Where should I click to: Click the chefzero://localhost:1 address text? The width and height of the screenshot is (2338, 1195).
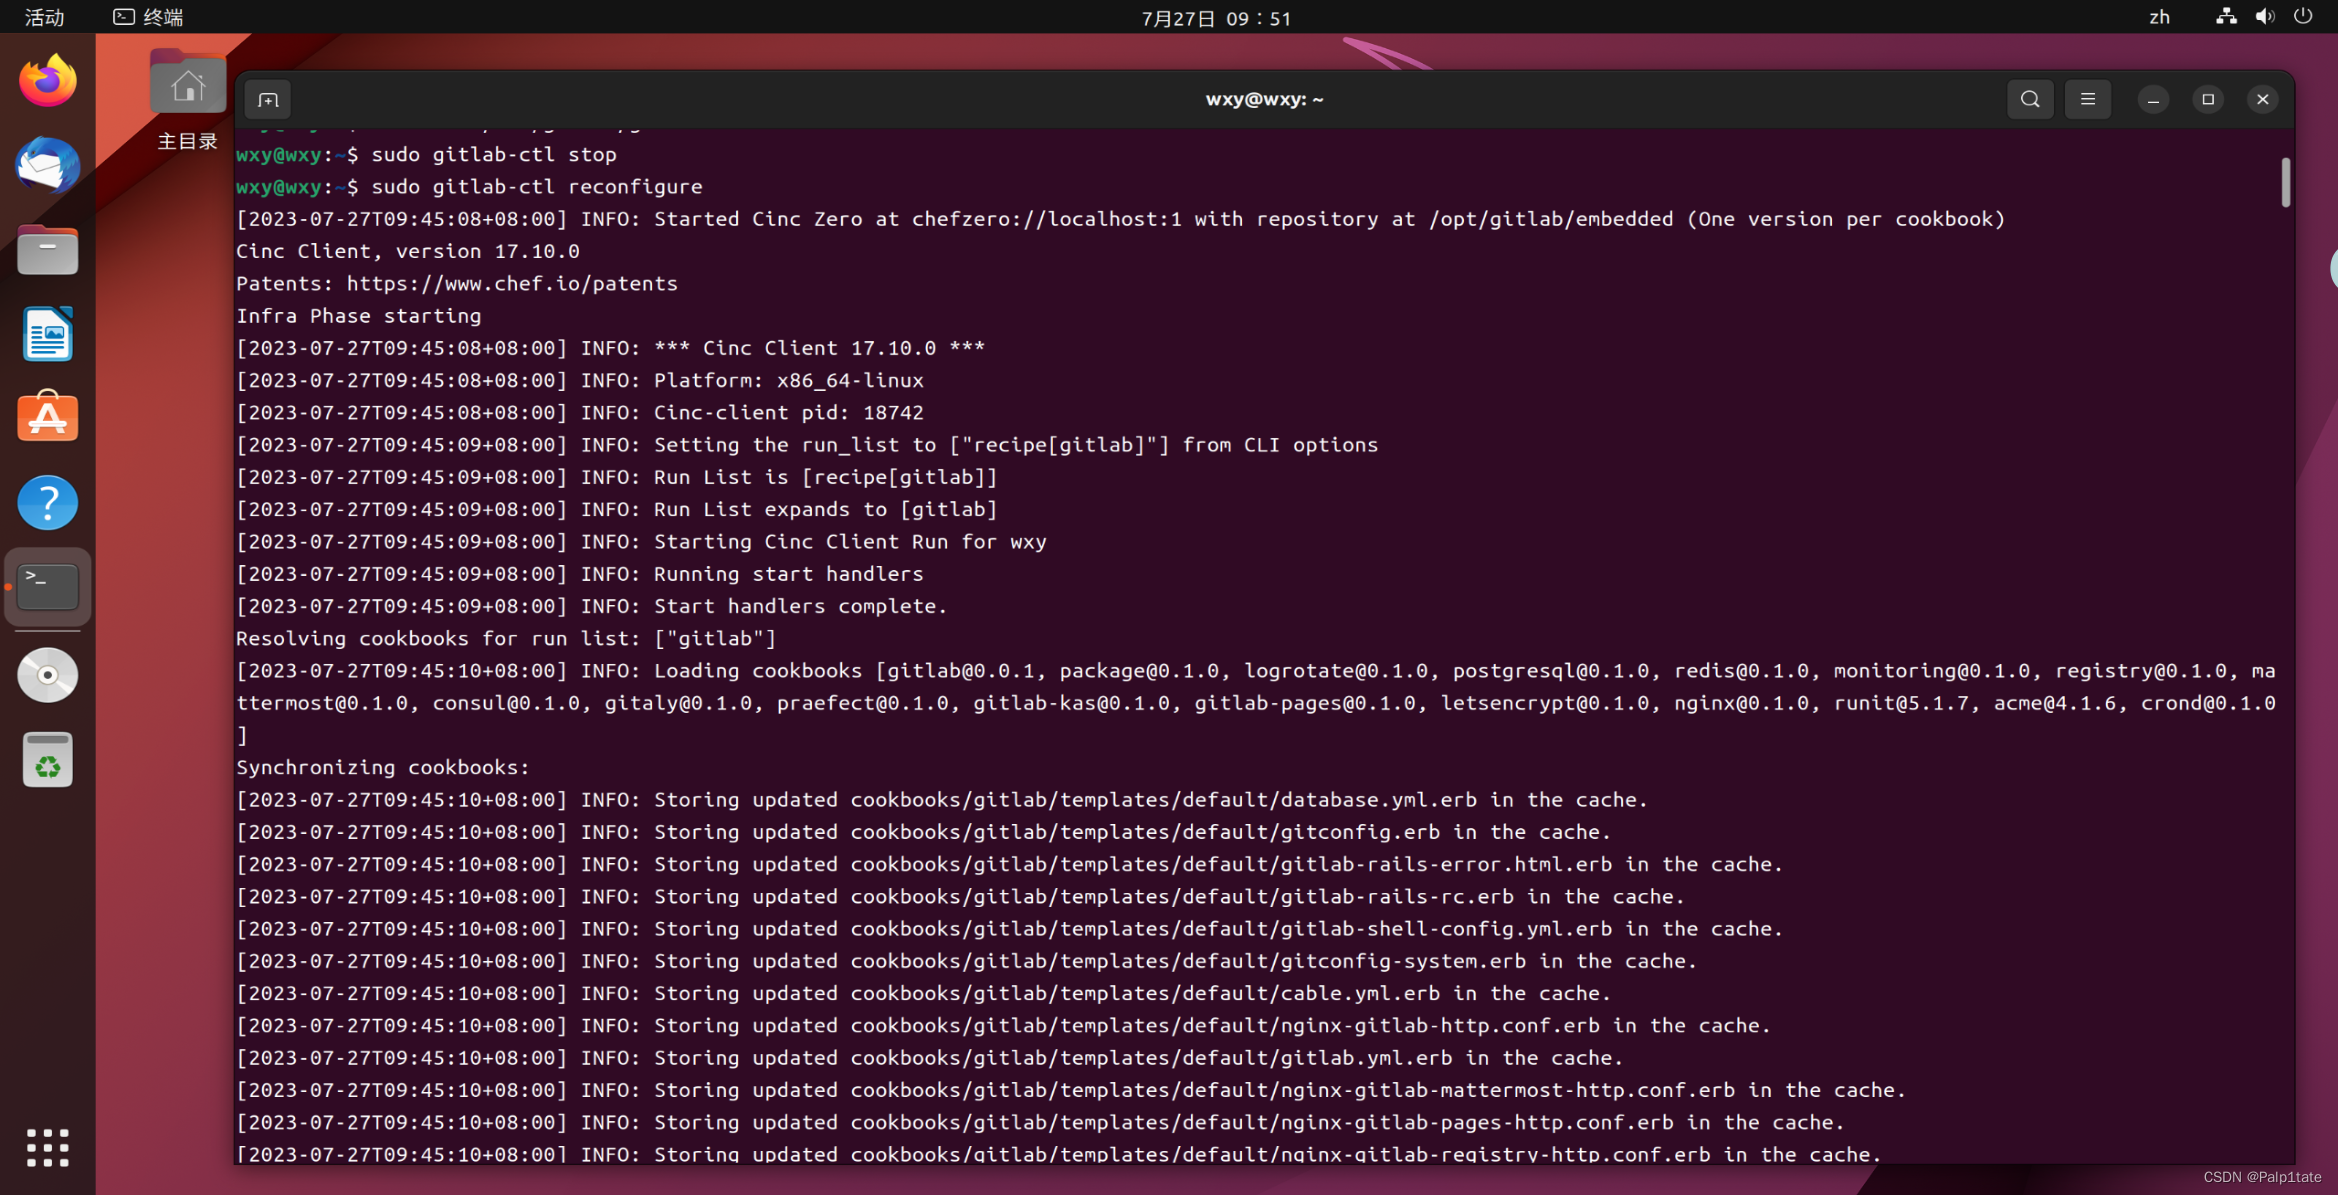tap(1046, 219)
